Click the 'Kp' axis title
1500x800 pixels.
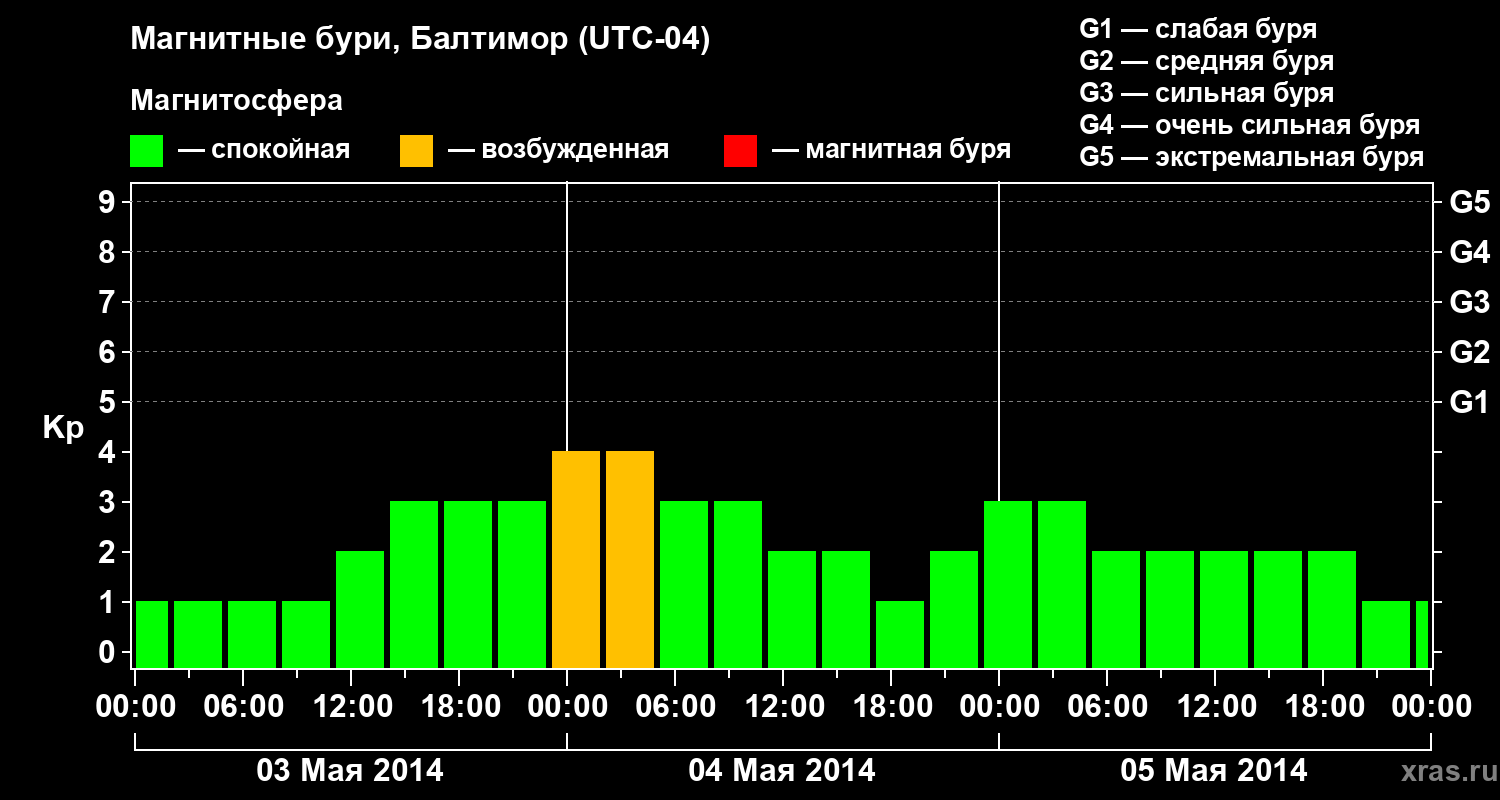(63, 428)
